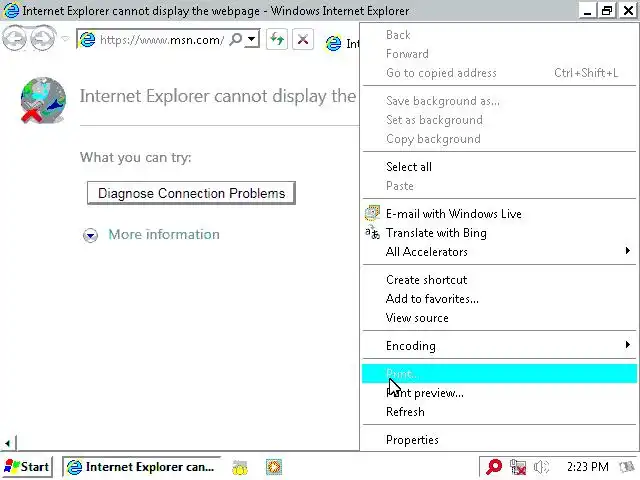Choose the highlighted Print... entry
640x480 pixels.
499,373
